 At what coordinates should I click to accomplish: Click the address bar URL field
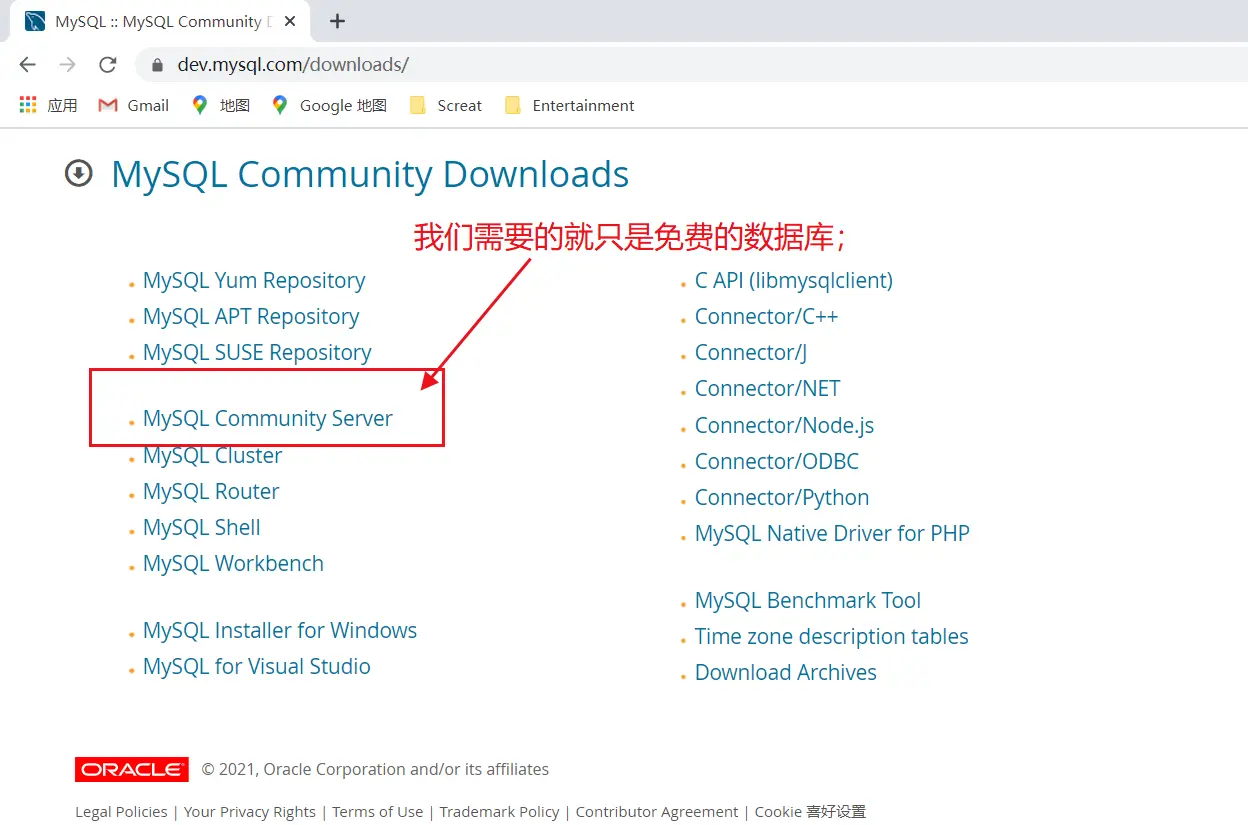600,65
